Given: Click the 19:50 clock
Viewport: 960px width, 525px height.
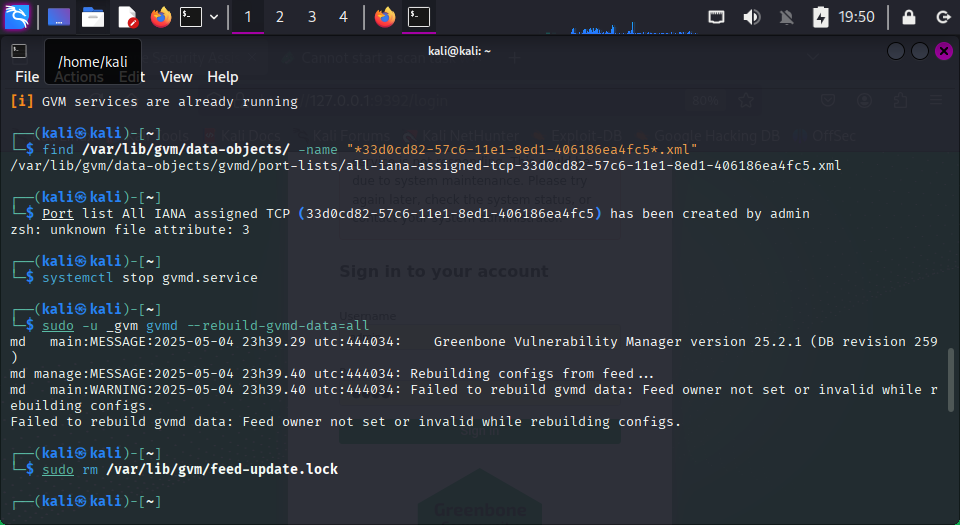Looking at the screenshot, I should (x=856, y=17).
